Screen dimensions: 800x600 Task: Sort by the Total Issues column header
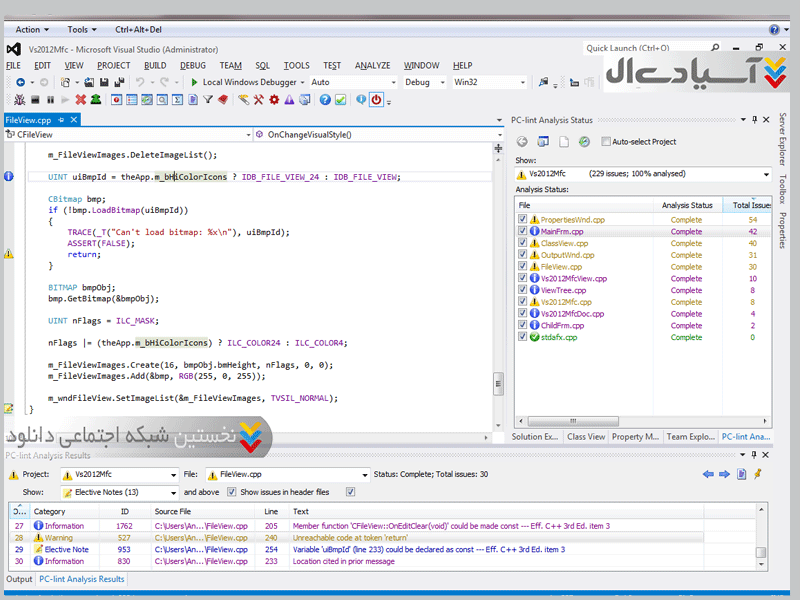(x=750, y=205)
